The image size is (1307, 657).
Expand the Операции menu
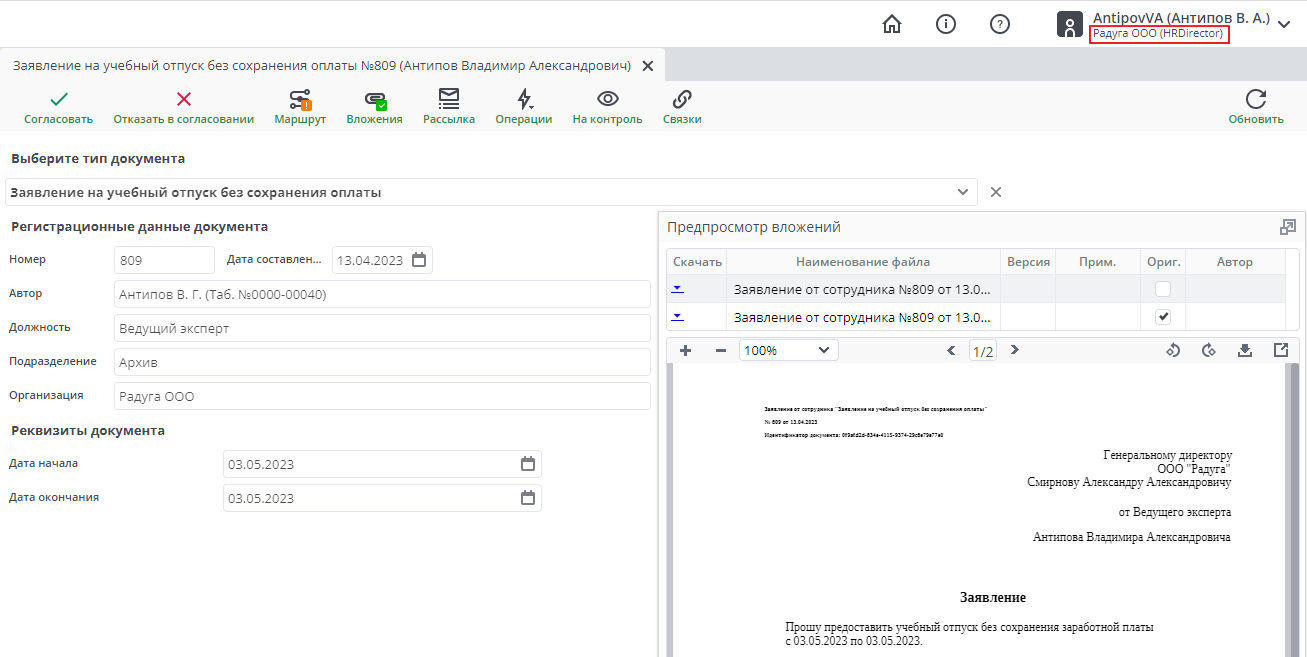coord(524,107)
